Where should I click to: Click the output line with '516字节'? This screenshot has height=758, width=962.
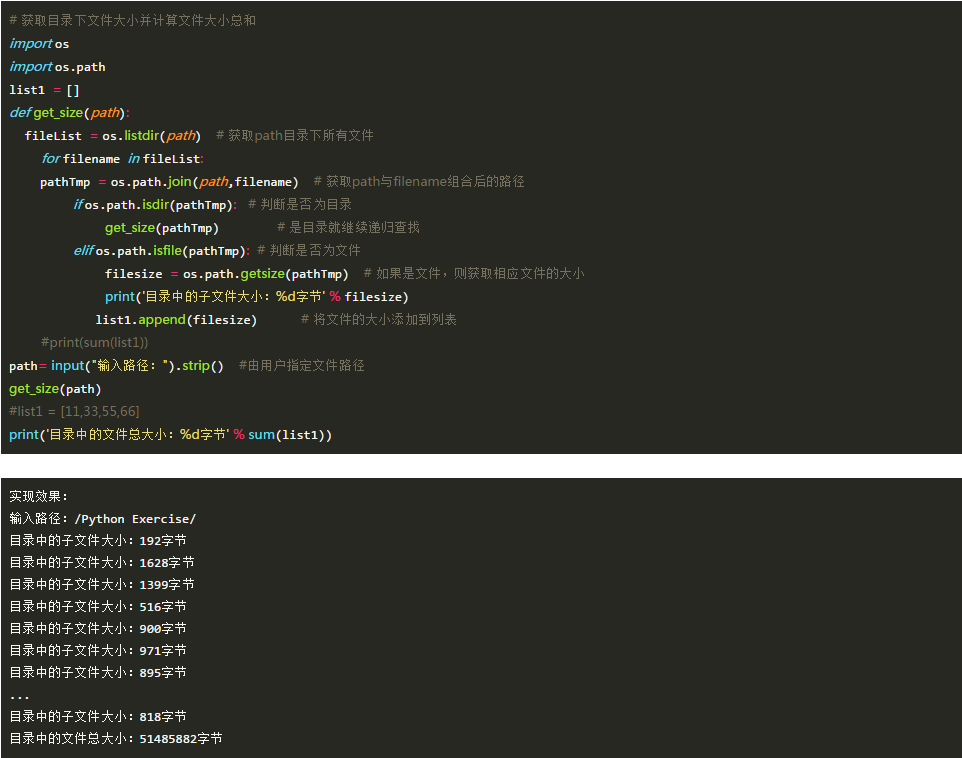98,606
